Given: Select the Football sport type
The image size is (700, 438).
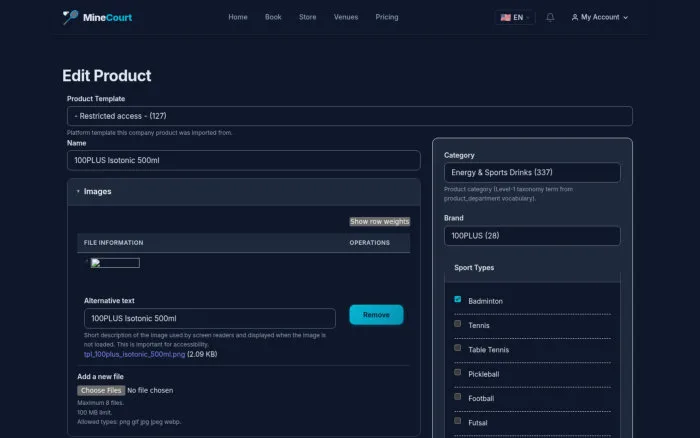Looking at the screenshot, I should pyautogui.click(x=458, y=396).
